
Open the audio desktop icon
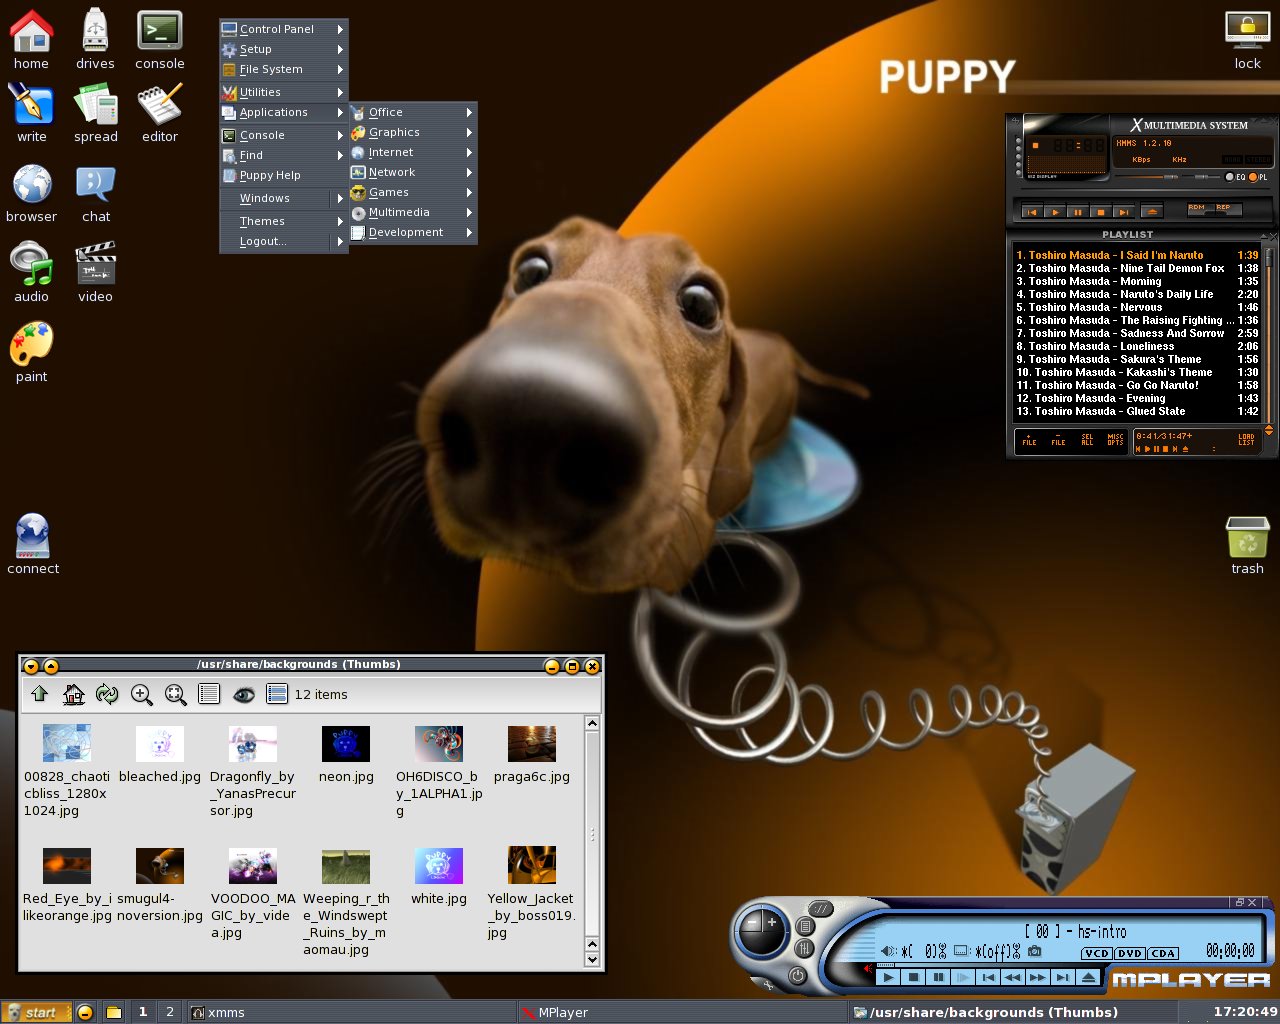click(31, 272)
